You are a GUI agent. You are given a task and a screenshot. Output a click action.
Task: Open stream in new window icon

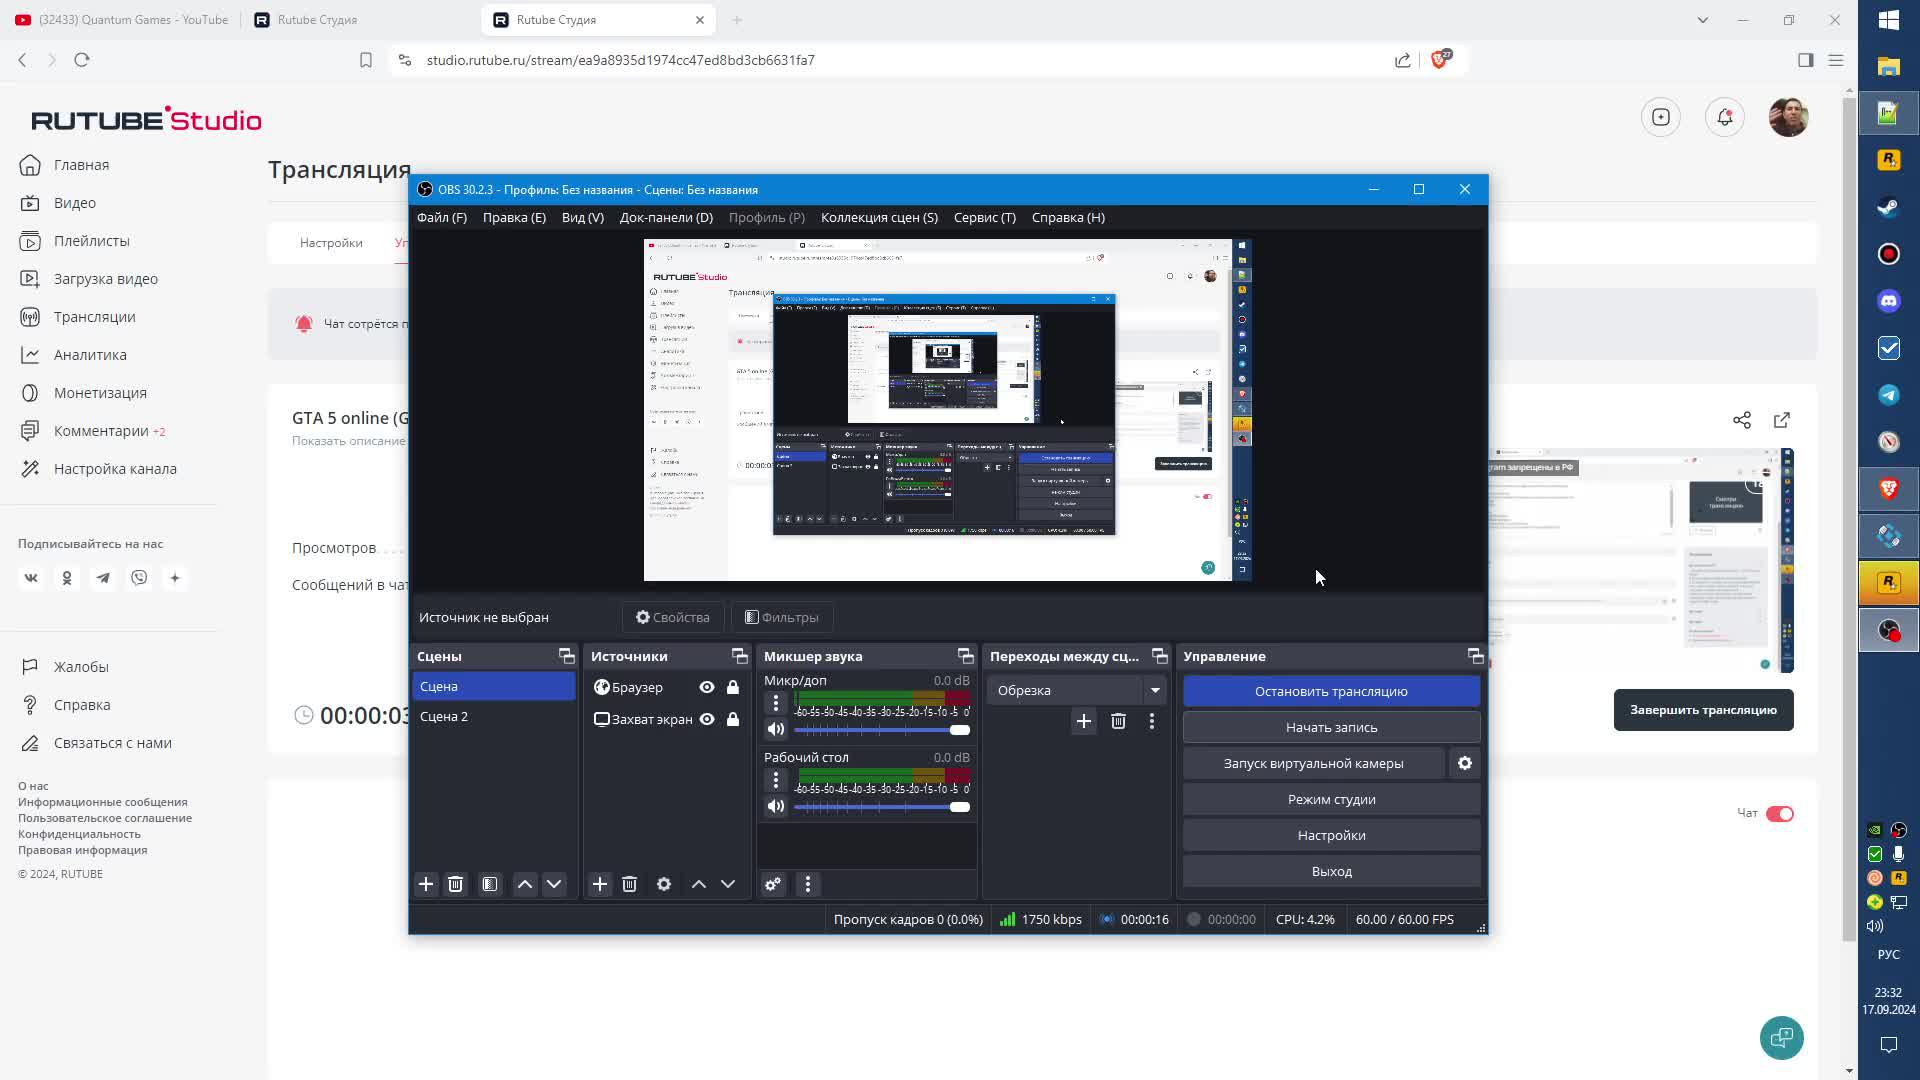[x=1781, y=420]
